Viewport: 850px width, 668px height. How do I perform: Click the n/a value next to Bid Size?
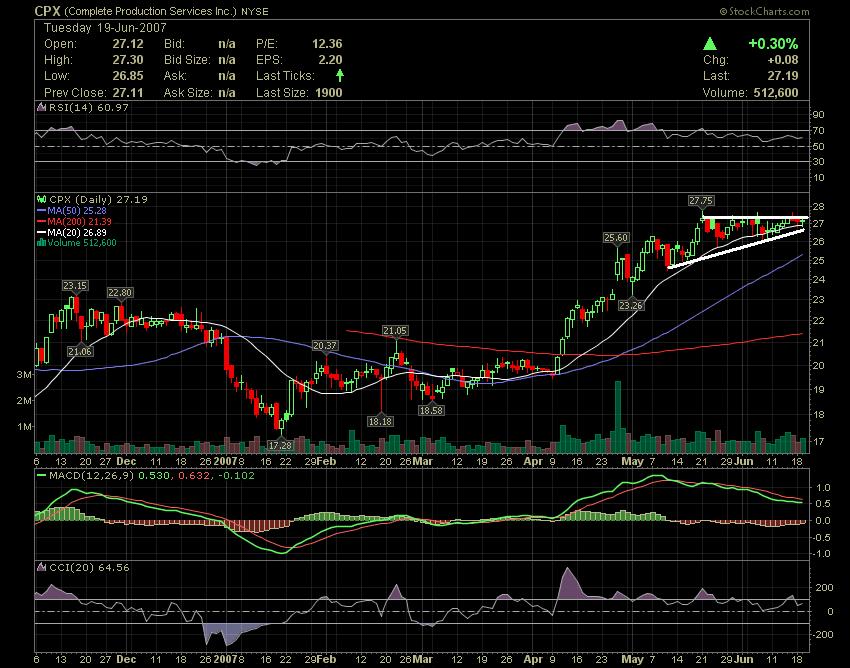pos(227,60)
